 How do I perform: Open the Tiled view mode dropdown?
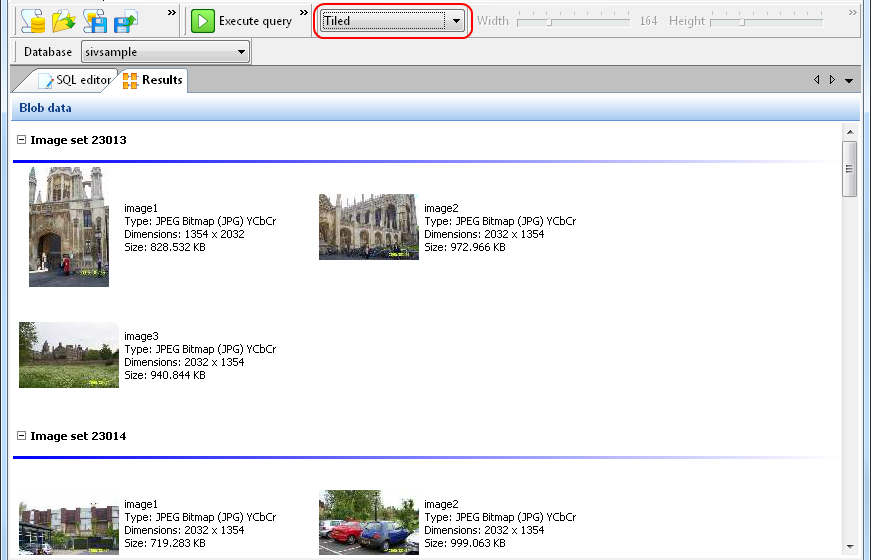point(456,21)
